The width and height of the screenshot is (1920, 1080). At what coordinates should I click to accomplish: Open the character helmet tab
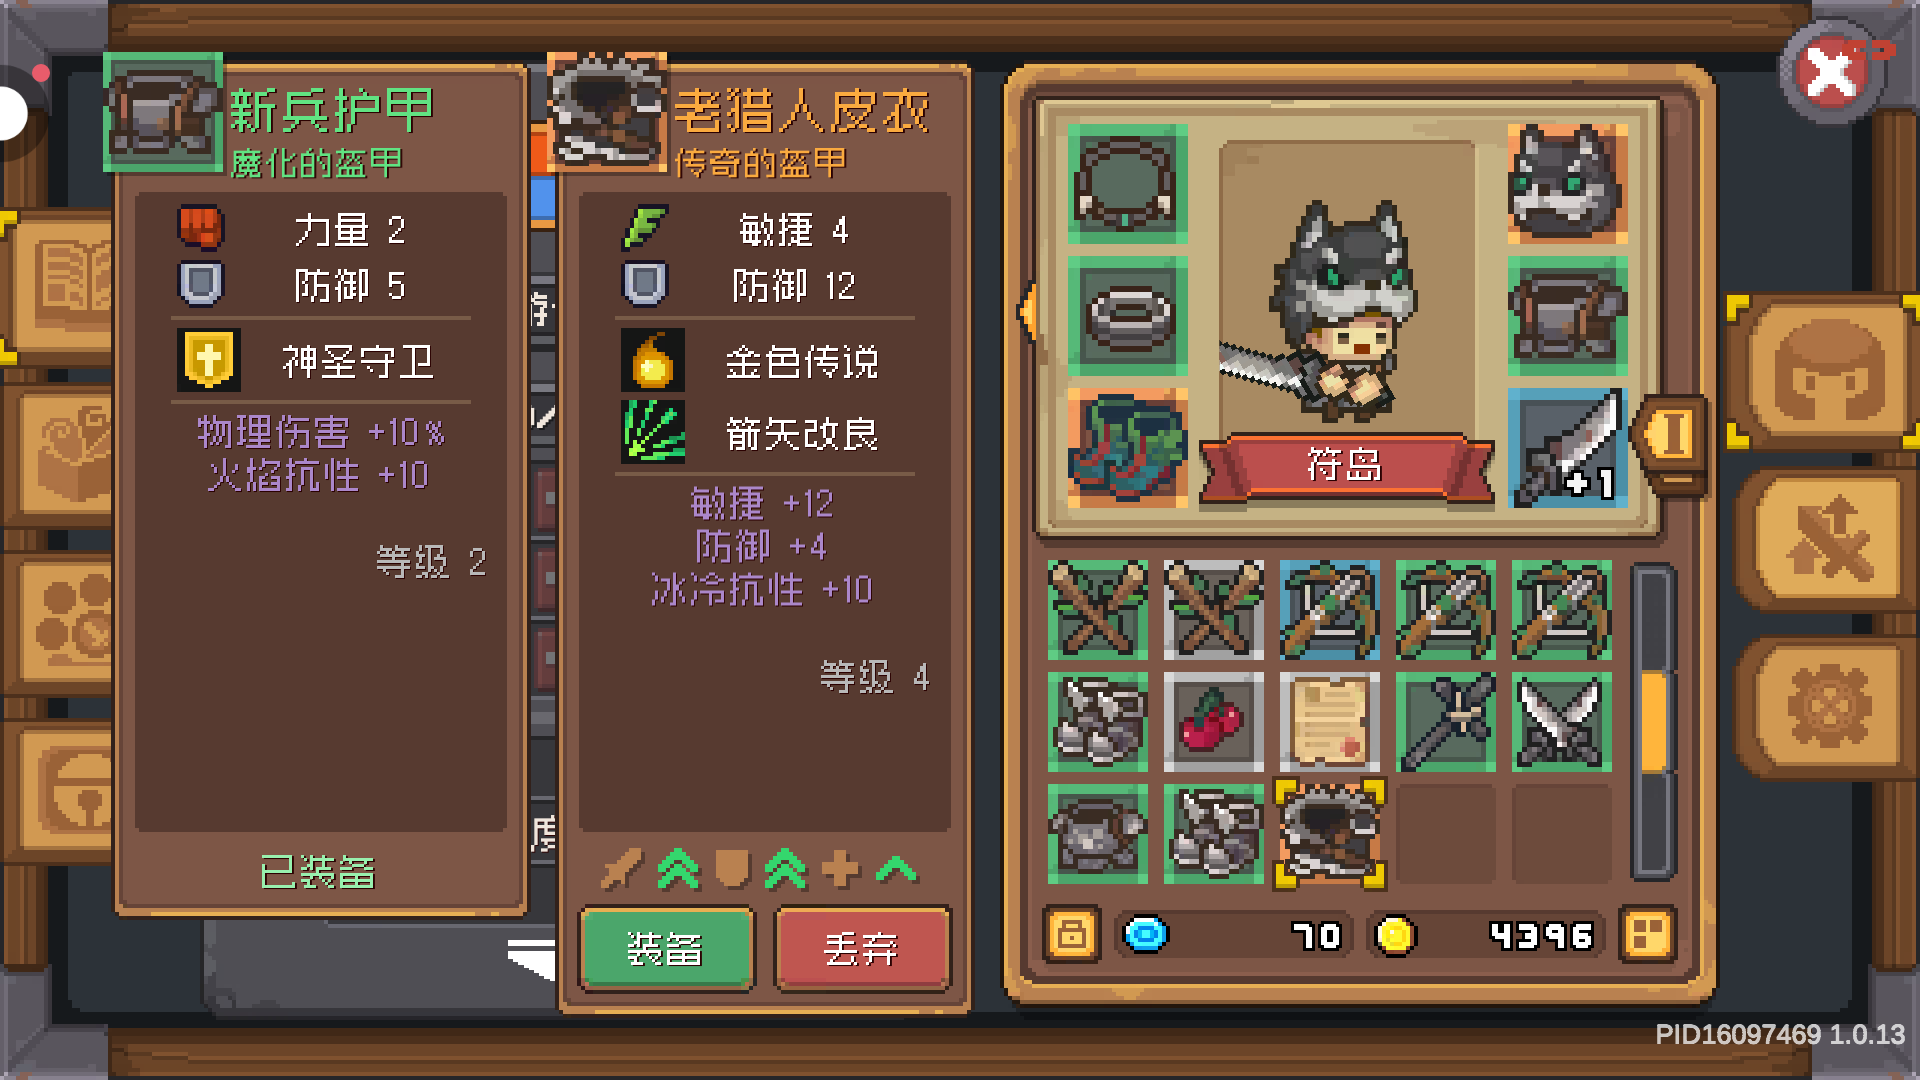pos(1829,372)
